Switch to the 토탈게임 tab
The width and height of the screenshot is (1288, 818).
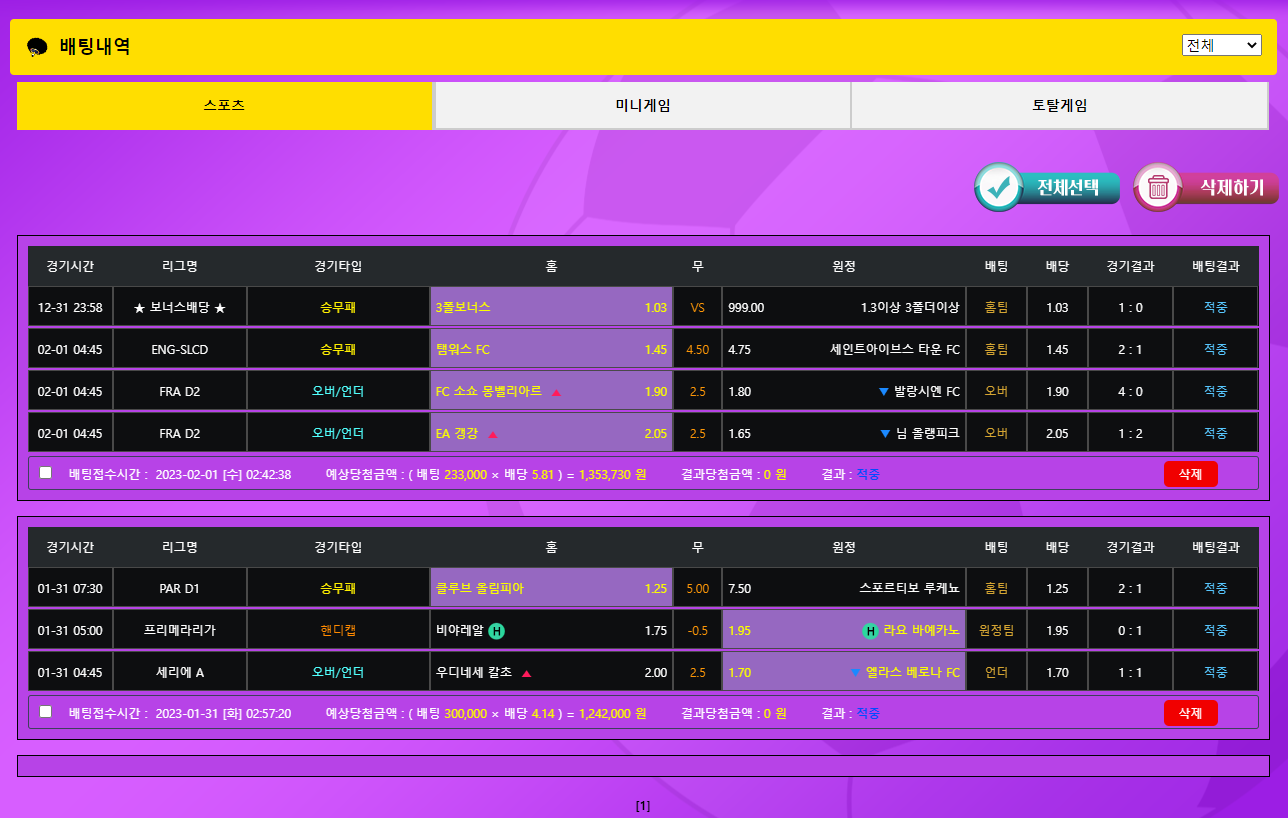pyautogui.click(x=1059, y=106)
